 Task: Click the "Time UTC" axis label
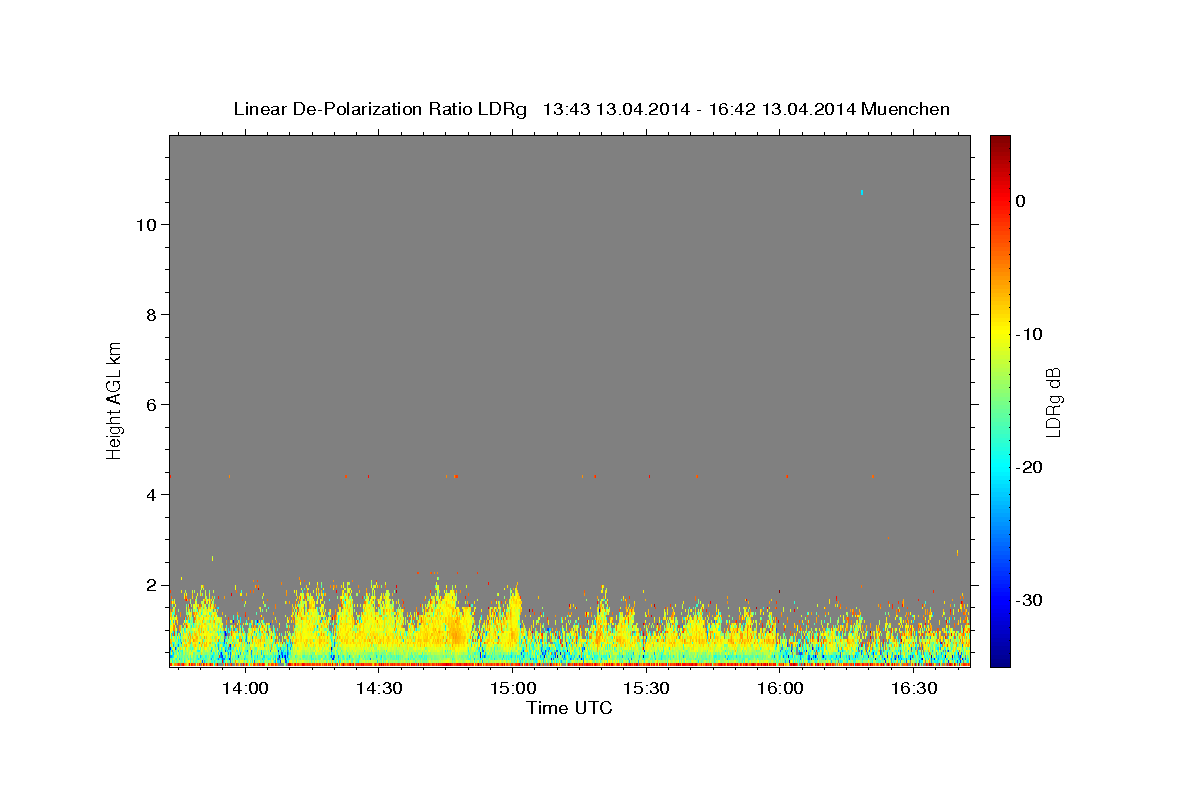click(x=569, y=708)
